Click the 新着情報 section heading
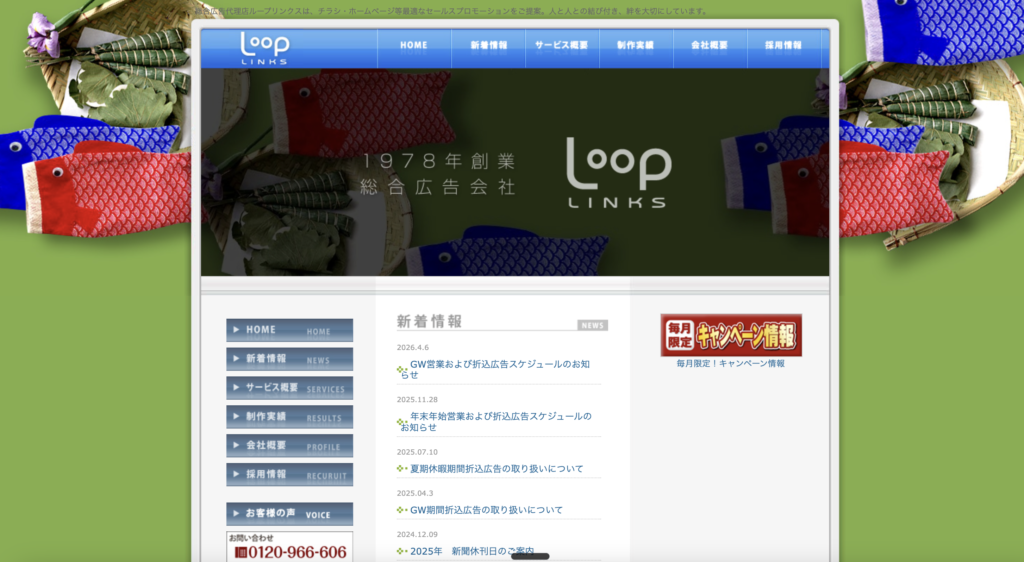Viewport: 1024px width, 562px height. click(429, 321)
